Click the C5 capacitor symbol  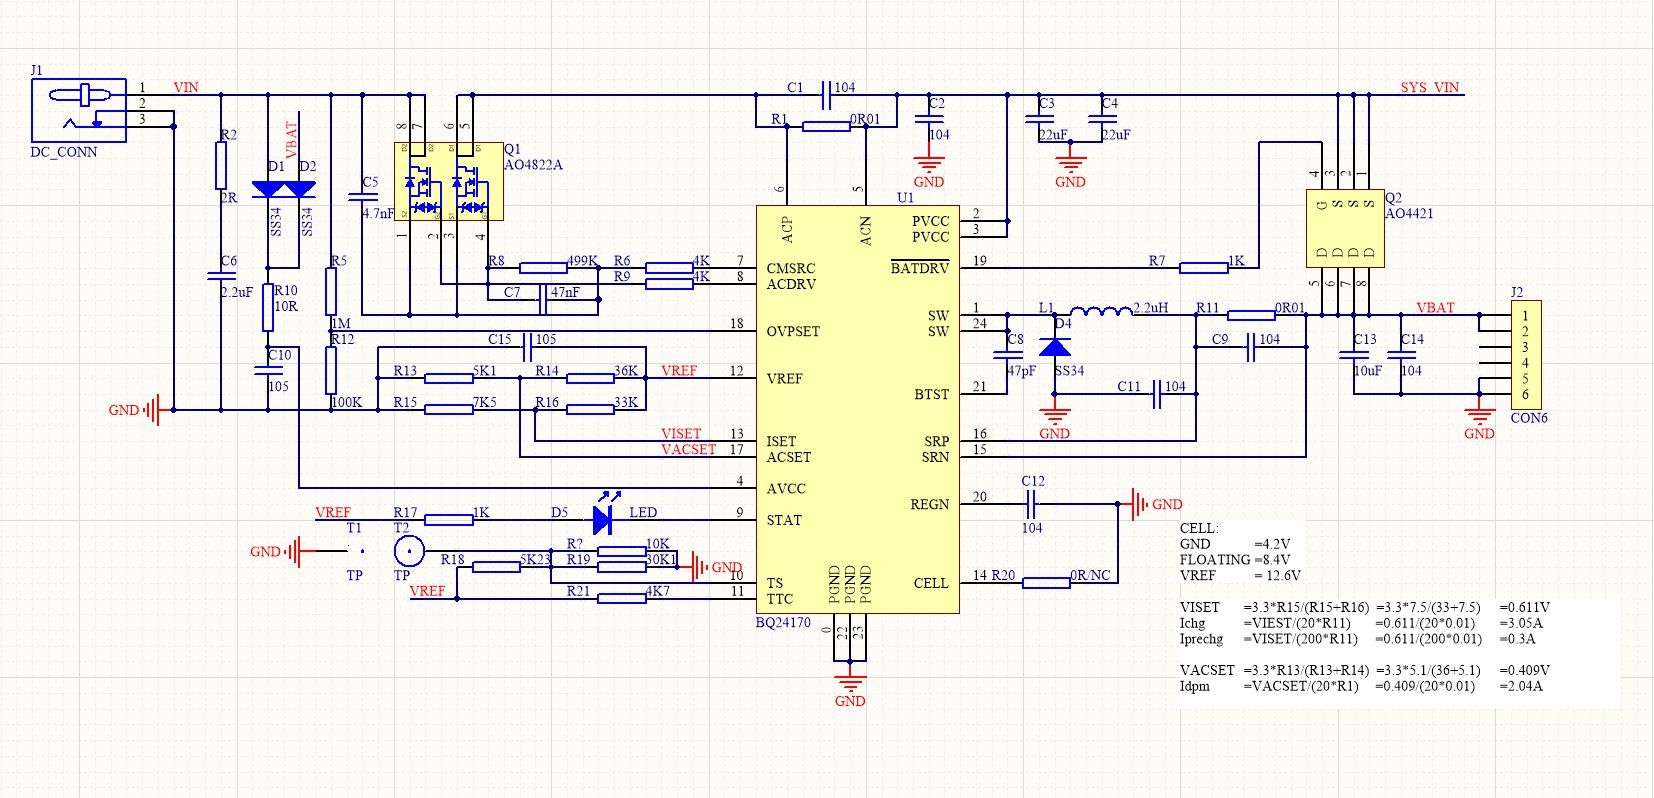[x=362, y=197]
